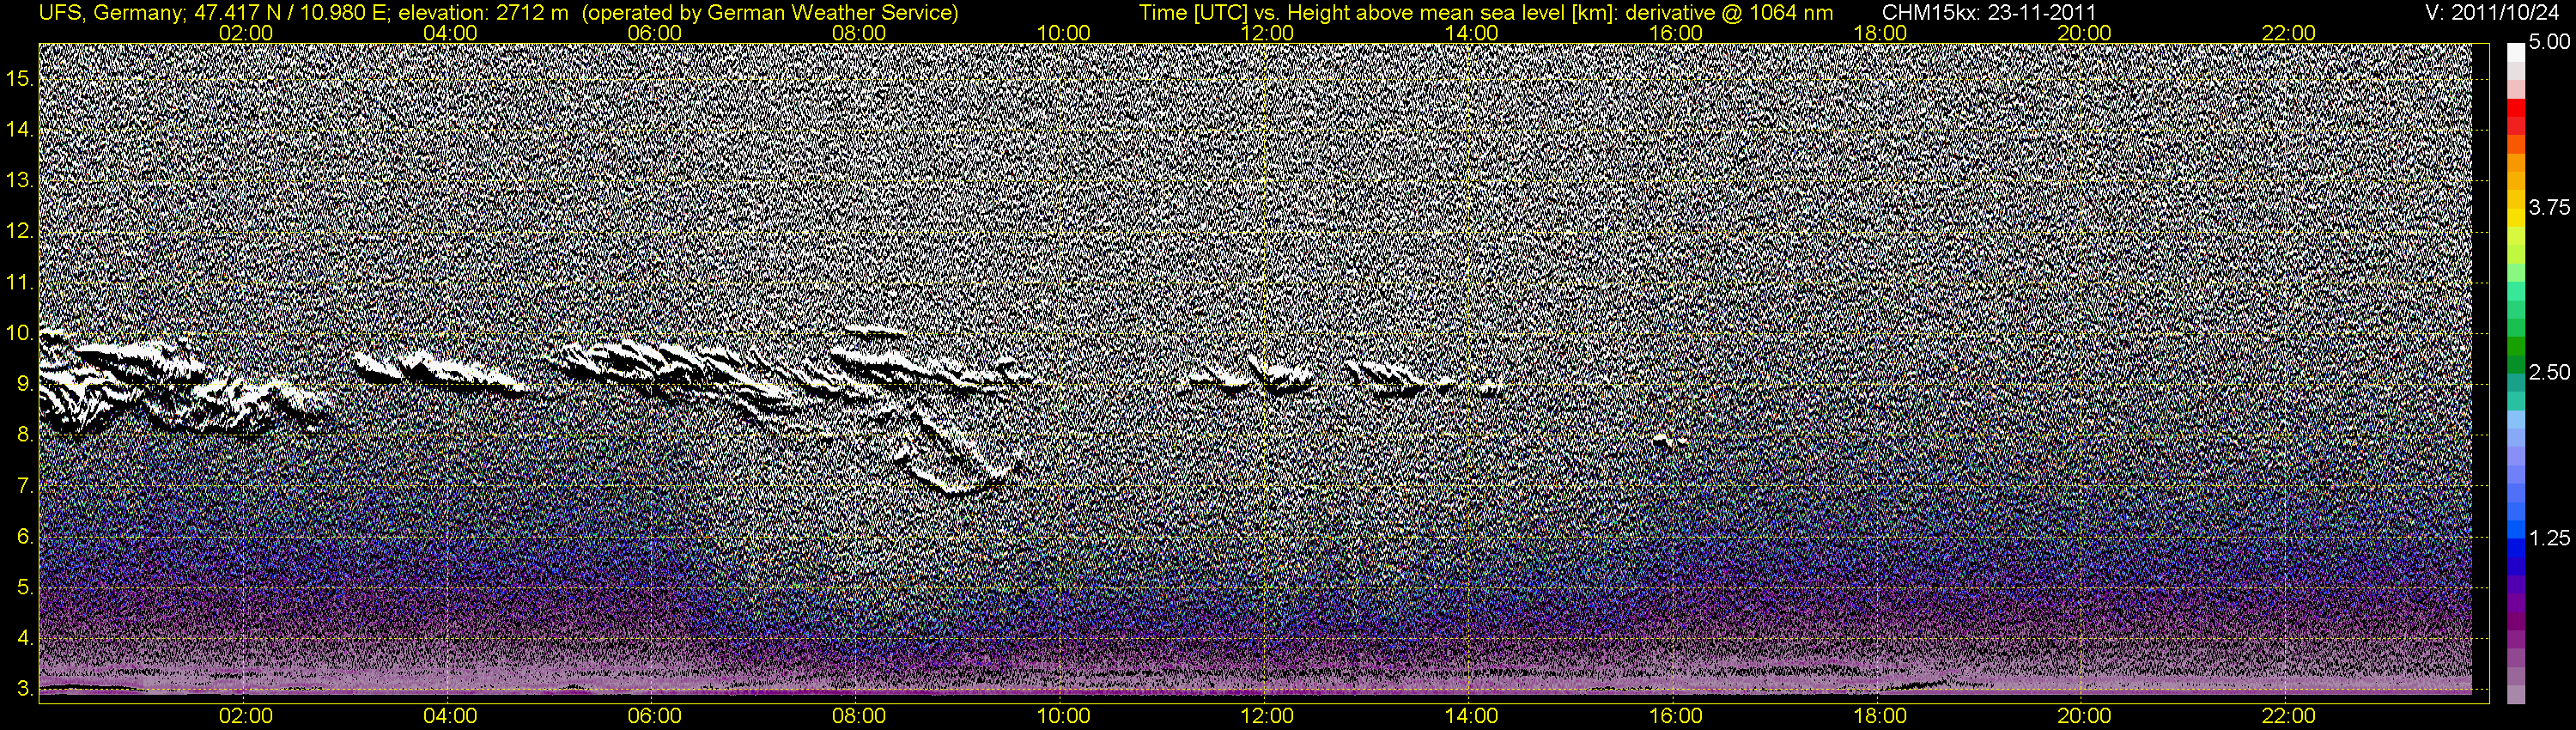2576x730 pixels.
Task: Pick the green segment of the color bar
Action: pyautogui.click(x=2515, y=348)
